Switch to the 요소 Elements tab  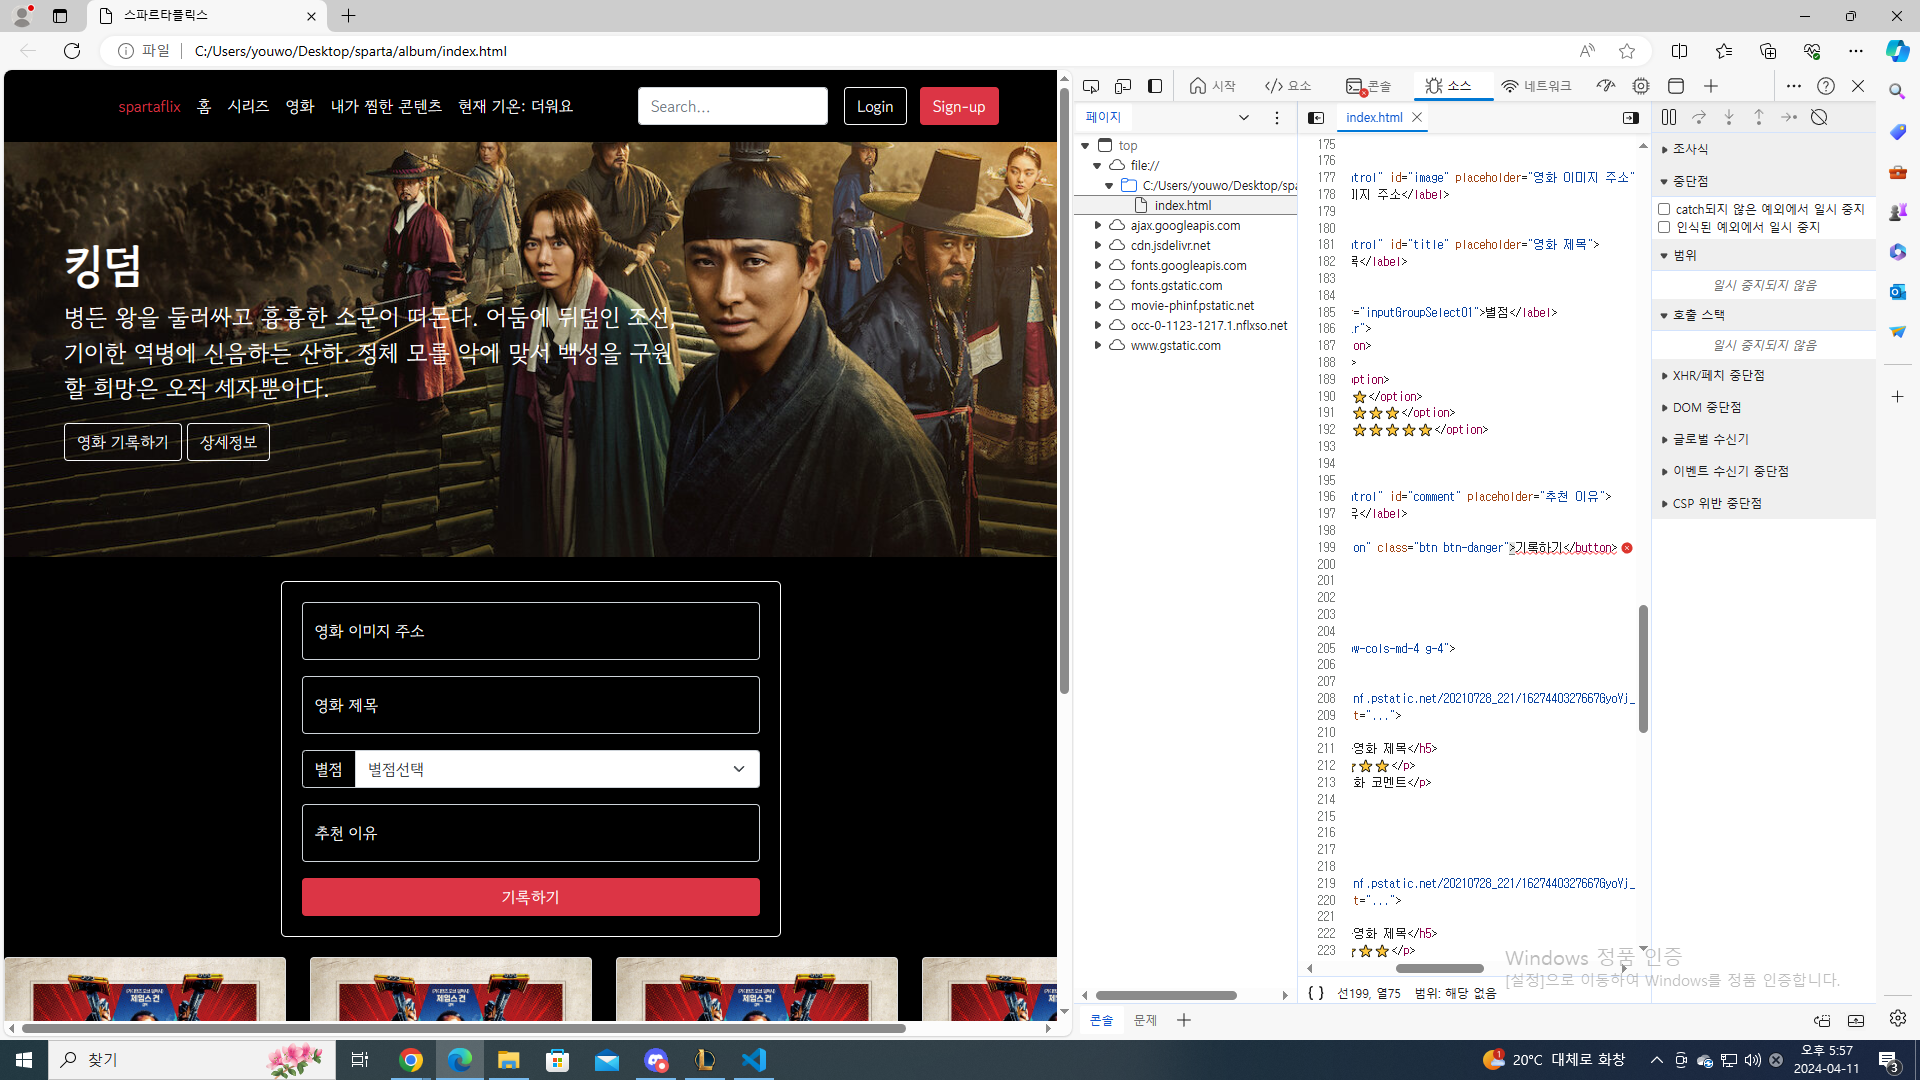[1288, 86]
